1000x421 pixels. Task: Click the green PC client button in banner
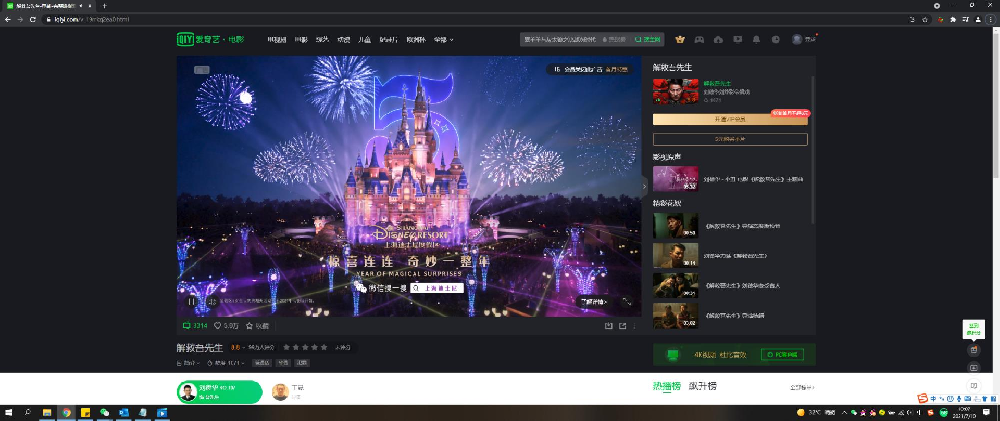coord(783,355)
